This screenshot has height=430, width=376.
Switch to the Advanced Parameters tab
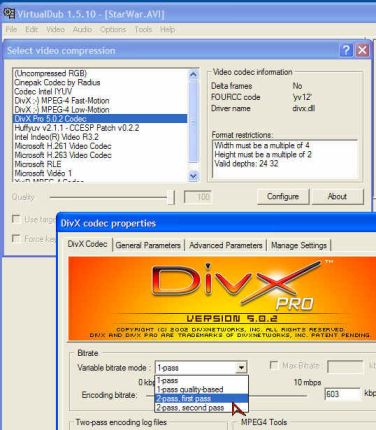coord(226,245)
